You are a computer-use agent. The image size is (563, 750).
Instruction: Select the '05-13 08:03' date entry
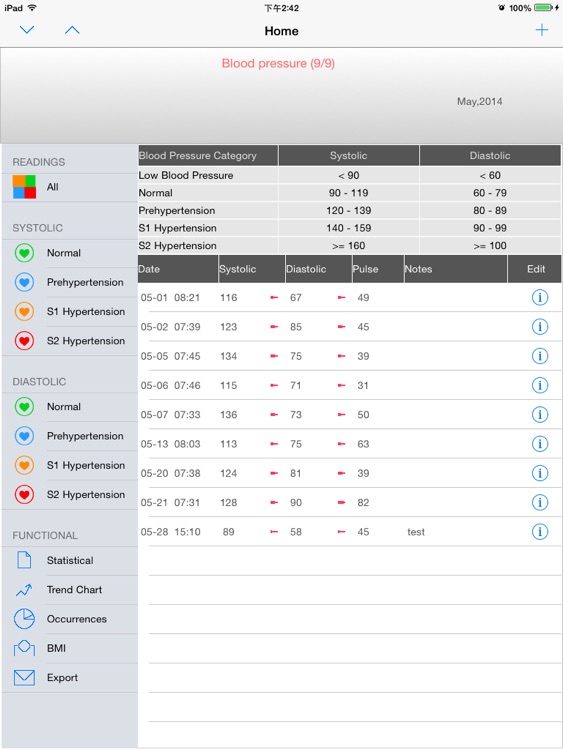[170, 444]
